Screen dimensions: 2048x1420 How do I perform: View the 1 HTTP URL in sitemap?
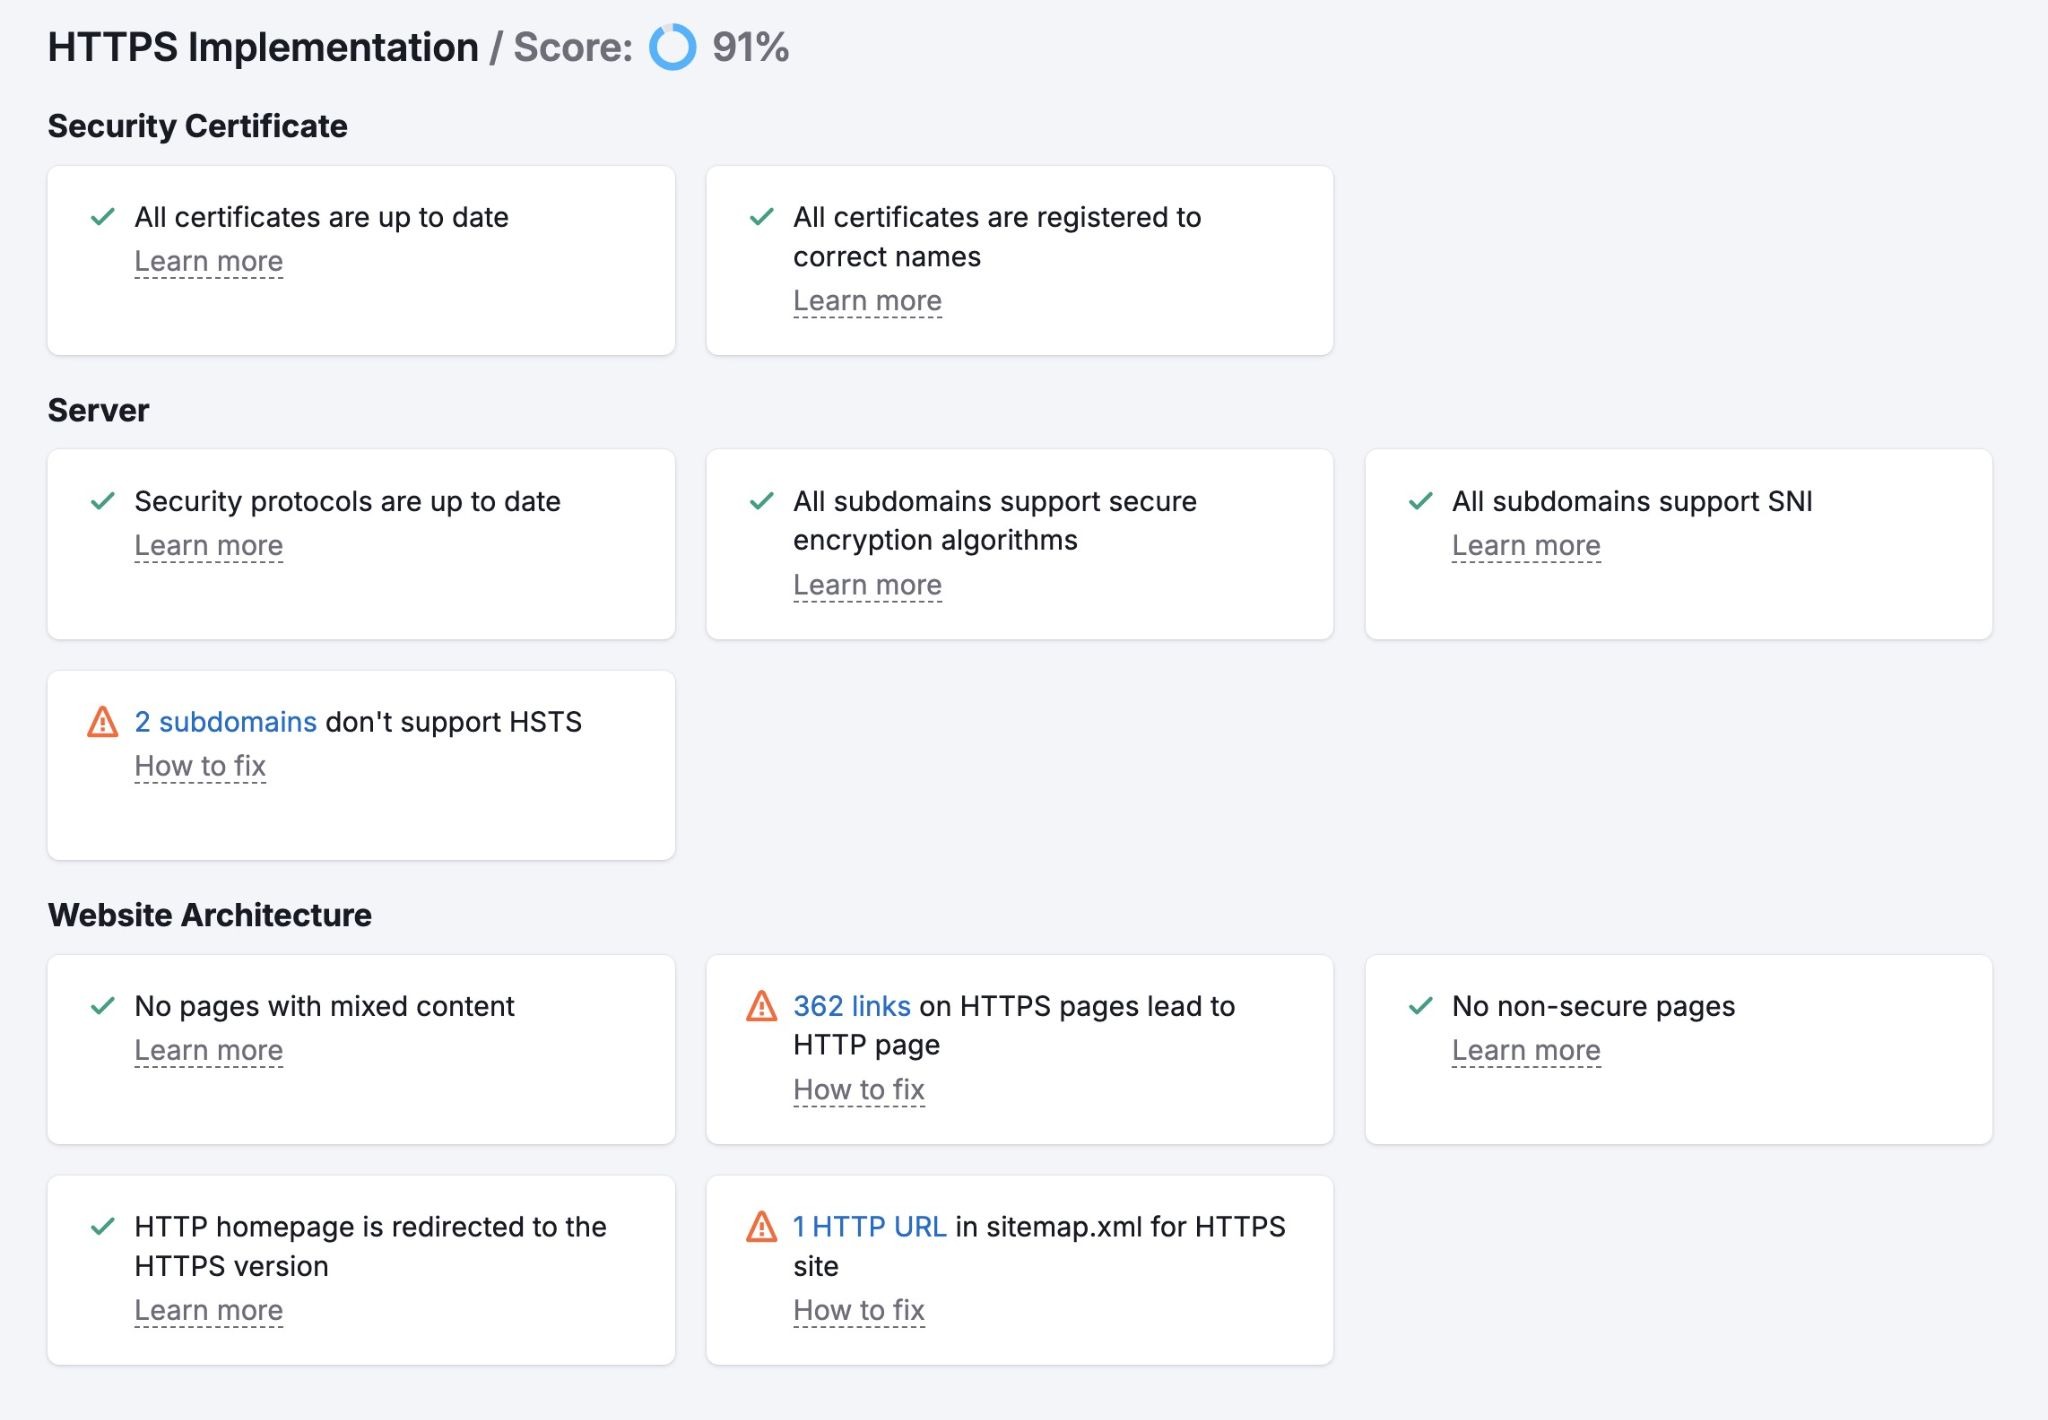pos(869,1228)
